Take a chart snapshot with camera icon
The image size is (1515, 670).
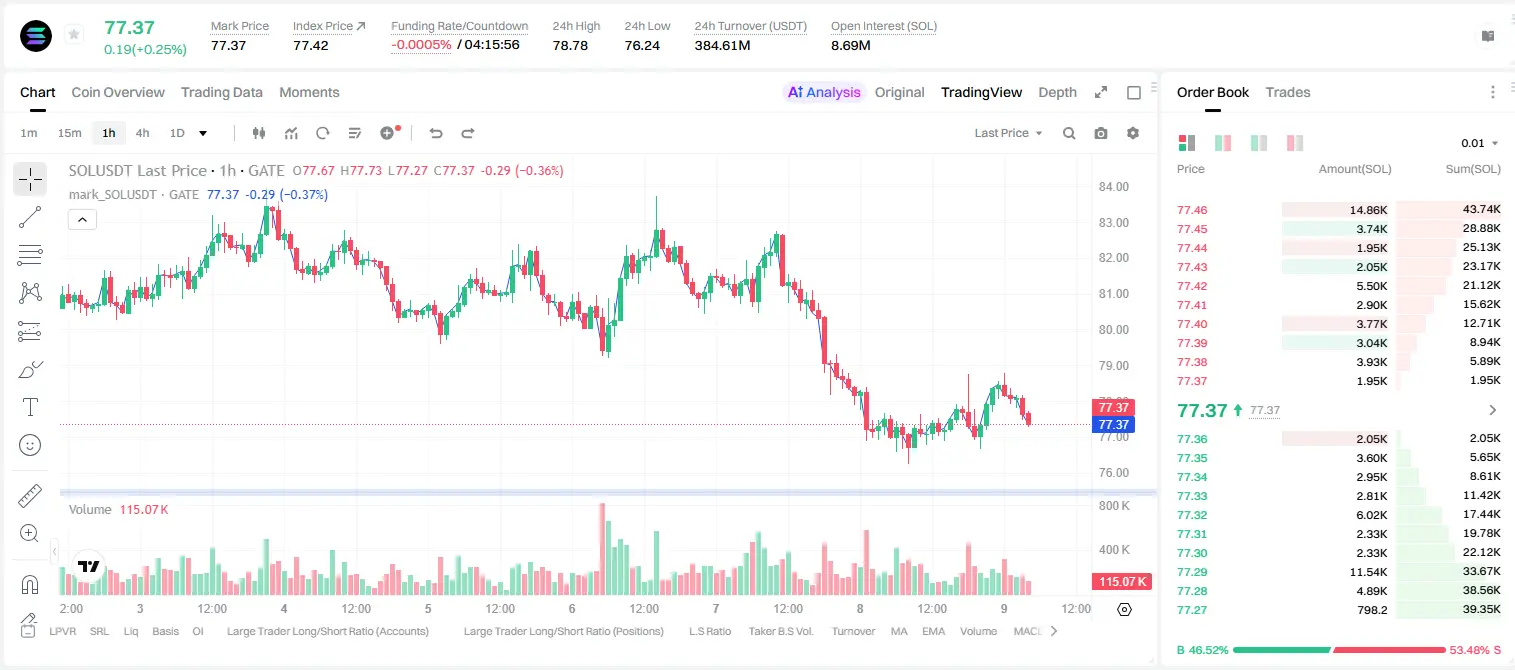pos(1101,133)
